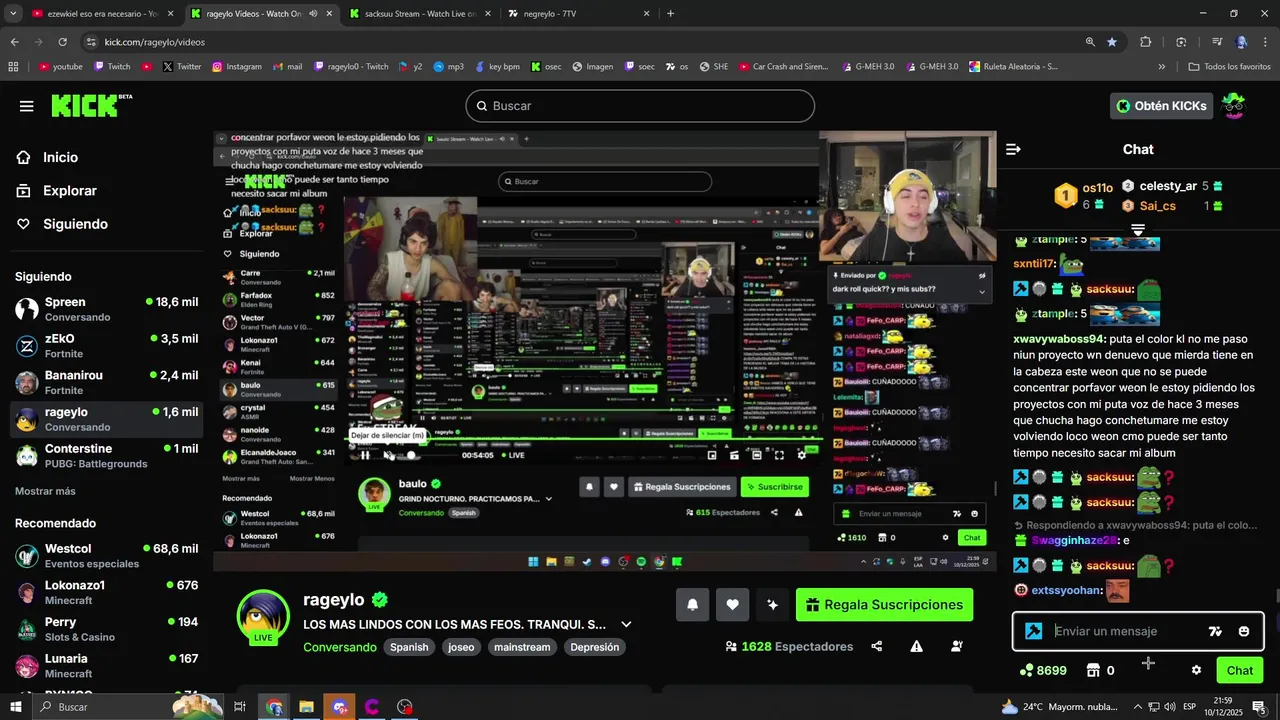The height and width of the screenshot is (720, 1280).
Task: Open Todos los favoritos bookmark folder
Action: tap(1229, 67)
